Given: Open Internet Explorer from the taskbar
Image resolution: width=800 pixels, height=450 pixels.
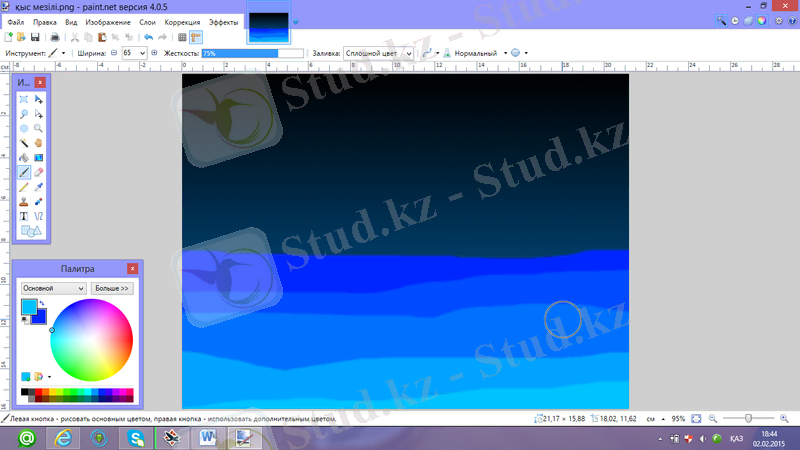Looking at the screenshot, I should (65, 437).
